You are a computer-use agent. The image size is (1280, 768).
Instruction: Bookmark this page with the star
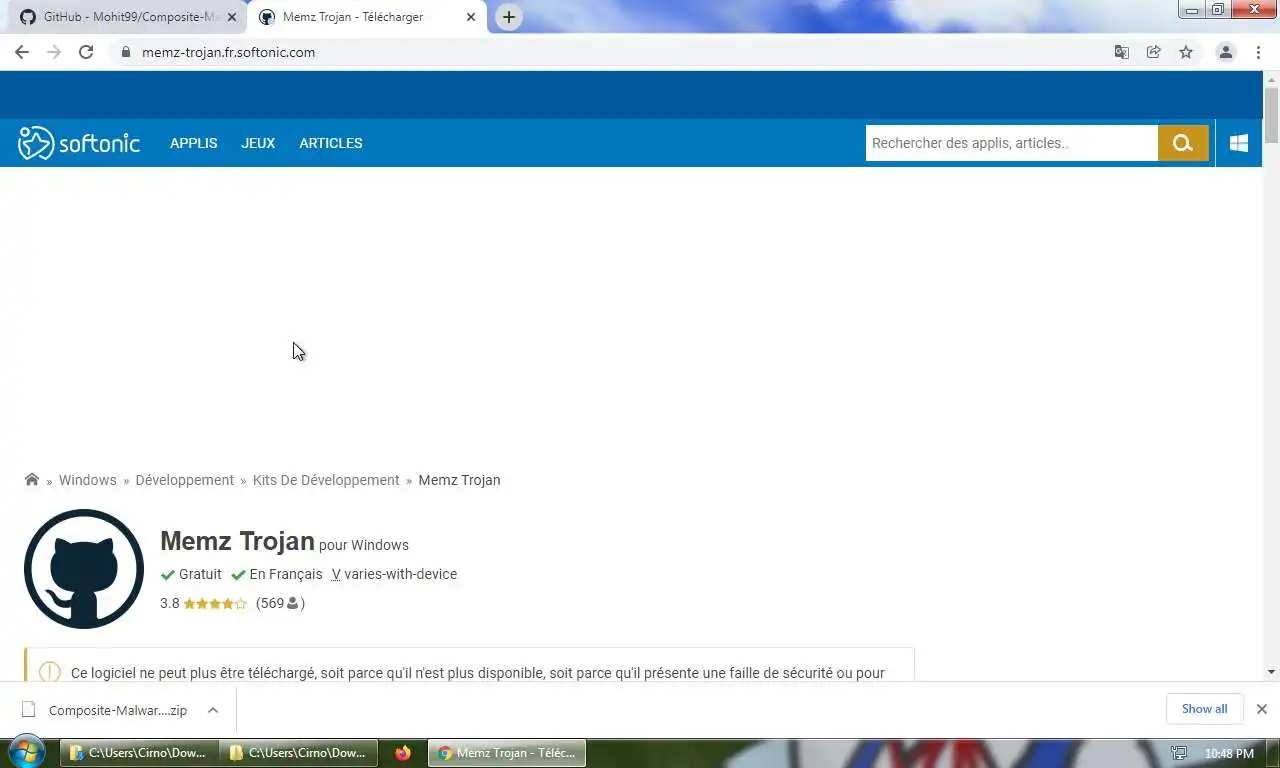point(1186,52)
